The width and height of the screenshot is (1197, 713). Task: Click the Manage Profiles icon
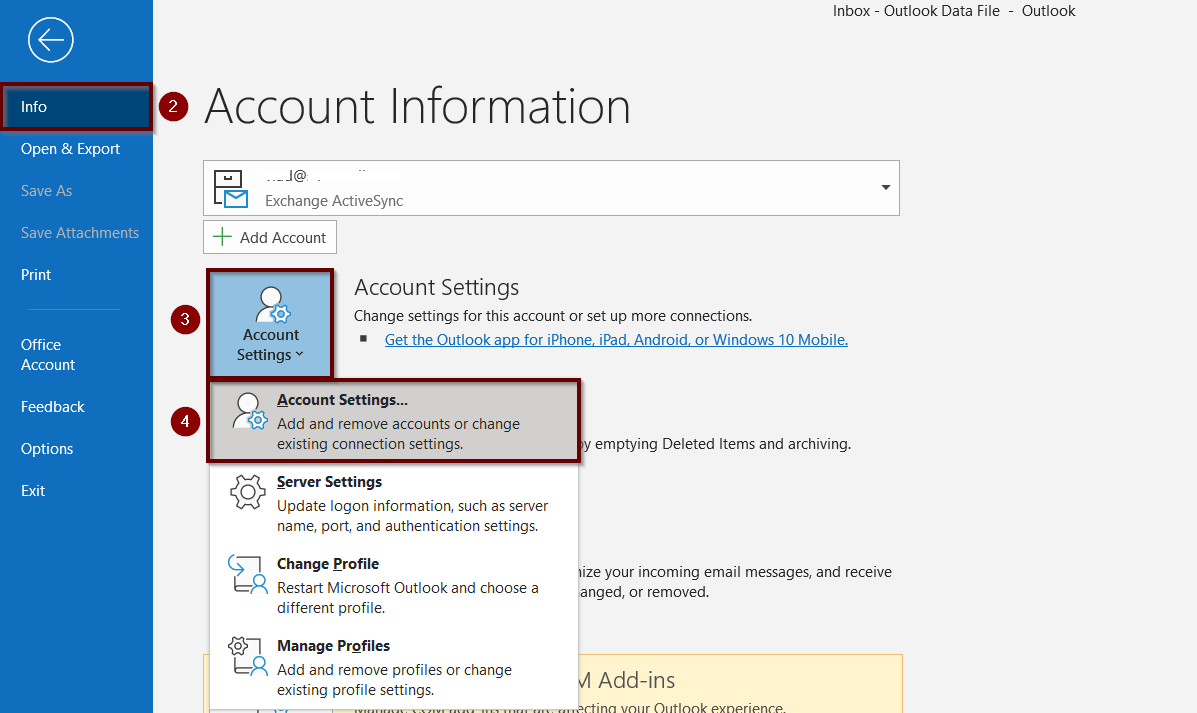(x=248, y=657)
